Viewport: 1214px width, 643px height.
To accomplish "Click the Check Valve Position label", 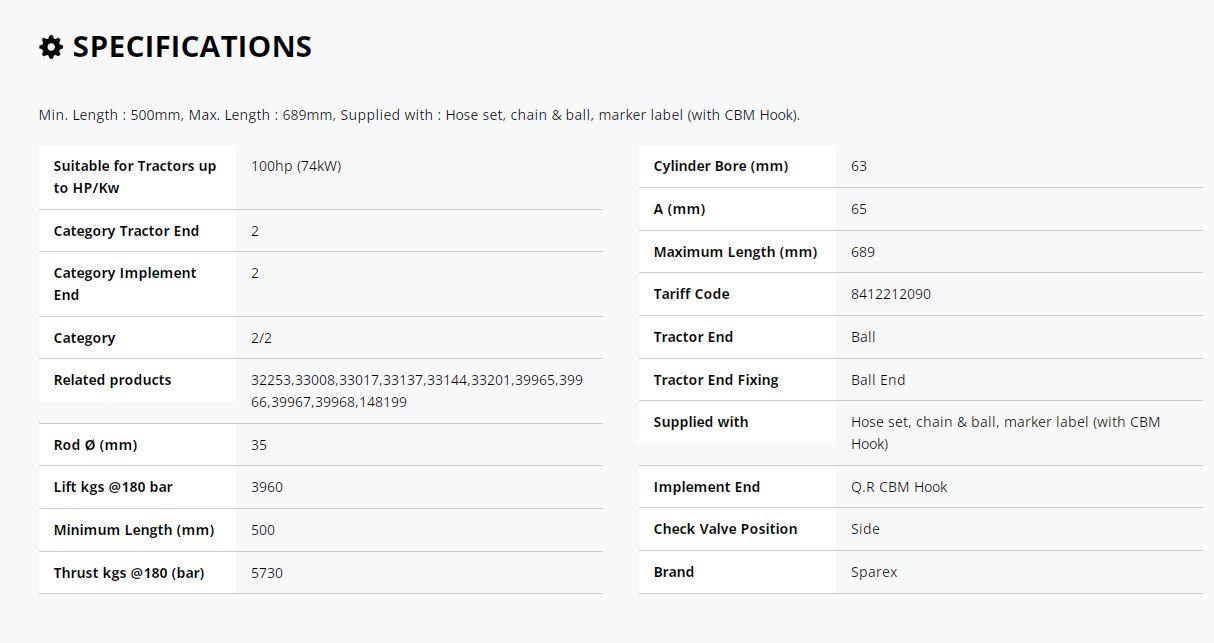I will (725, 529).
